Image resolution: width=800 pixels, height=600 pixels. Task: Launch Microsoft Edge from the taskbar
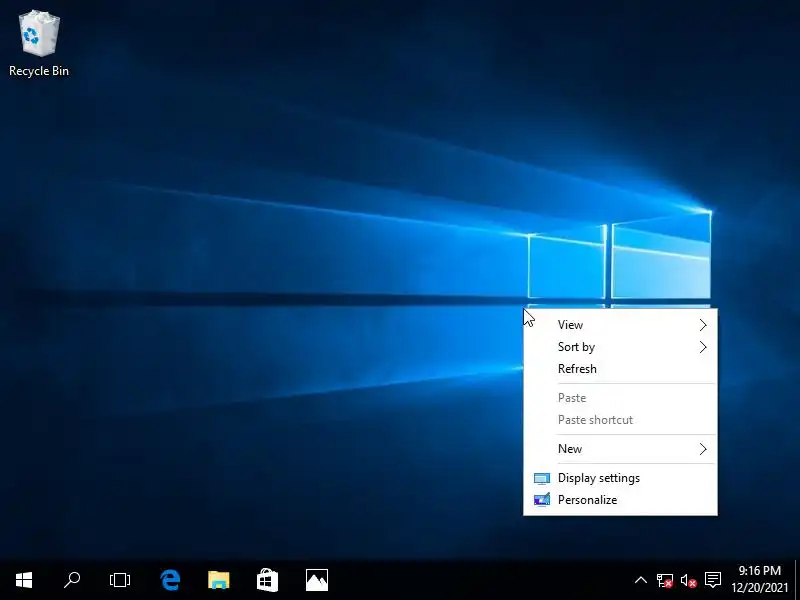click(170, 580)
